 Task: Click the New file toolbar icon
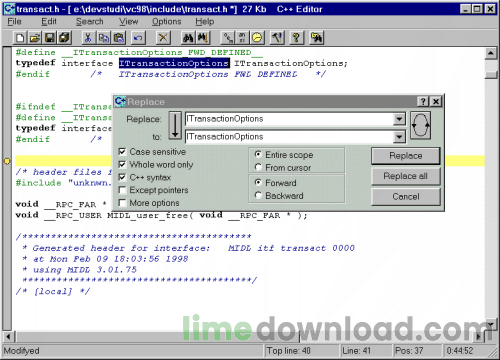(x=20, y=38)
